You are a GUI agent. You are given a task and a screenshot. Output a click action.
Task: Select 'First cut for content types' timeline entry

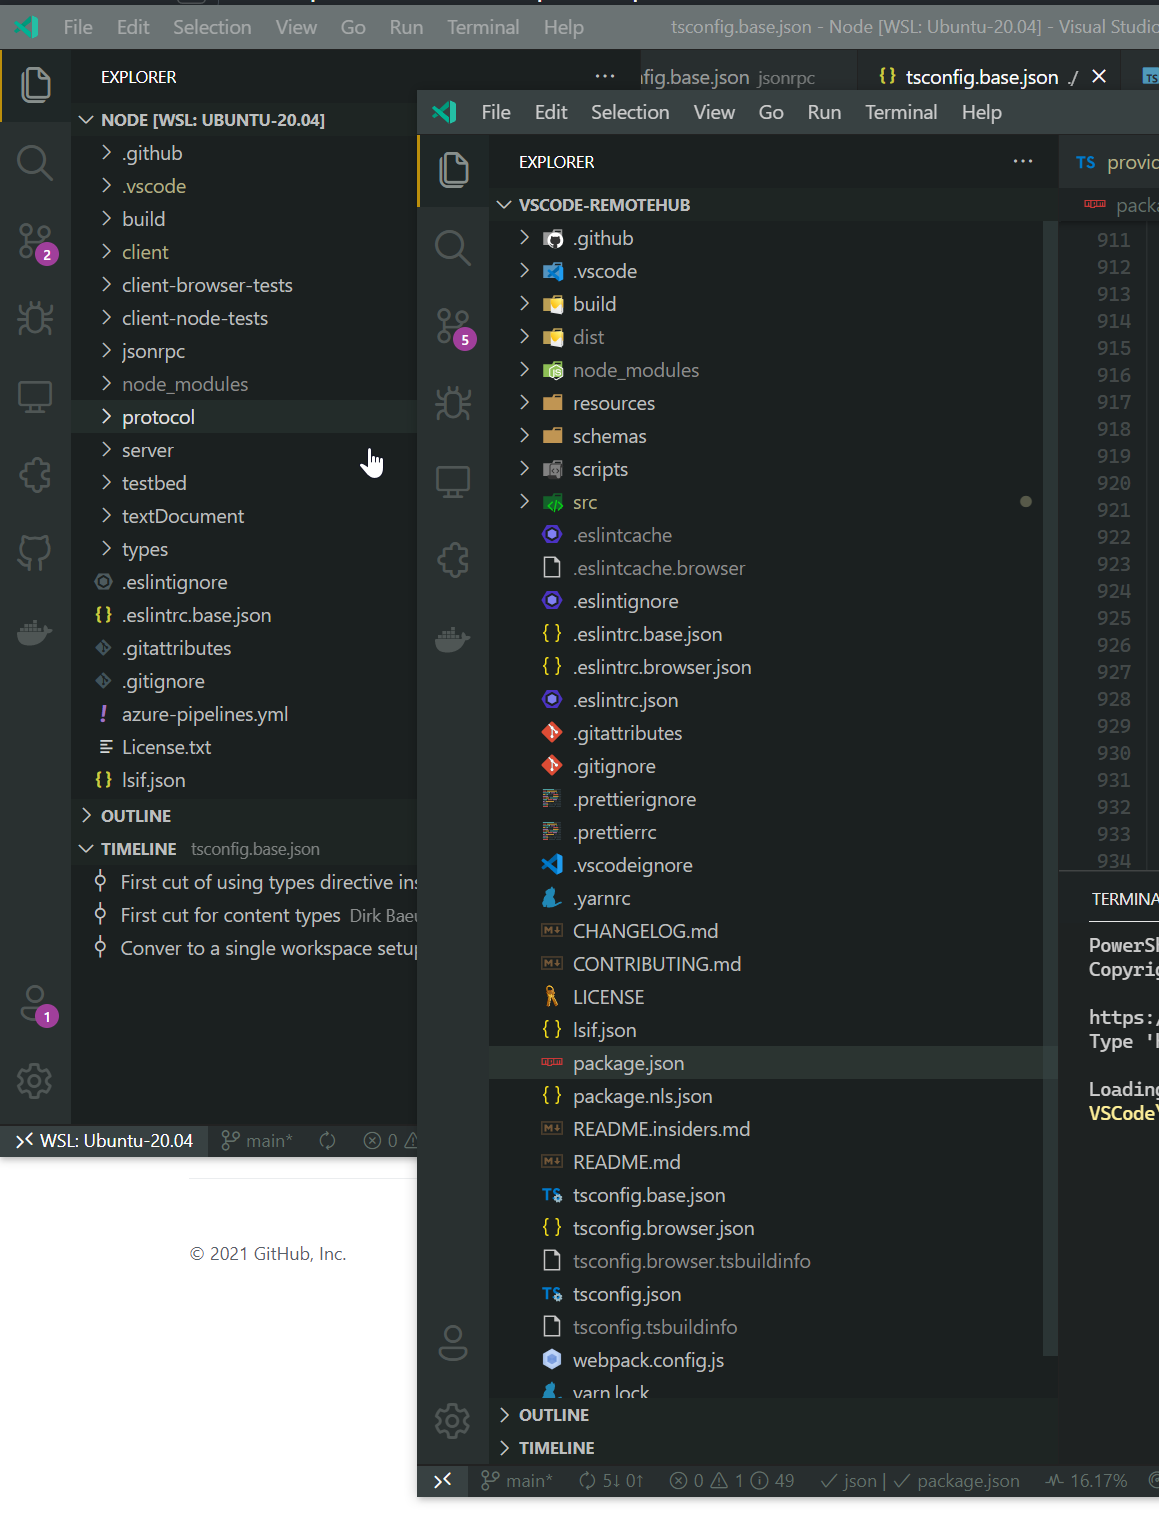[244, 915]
